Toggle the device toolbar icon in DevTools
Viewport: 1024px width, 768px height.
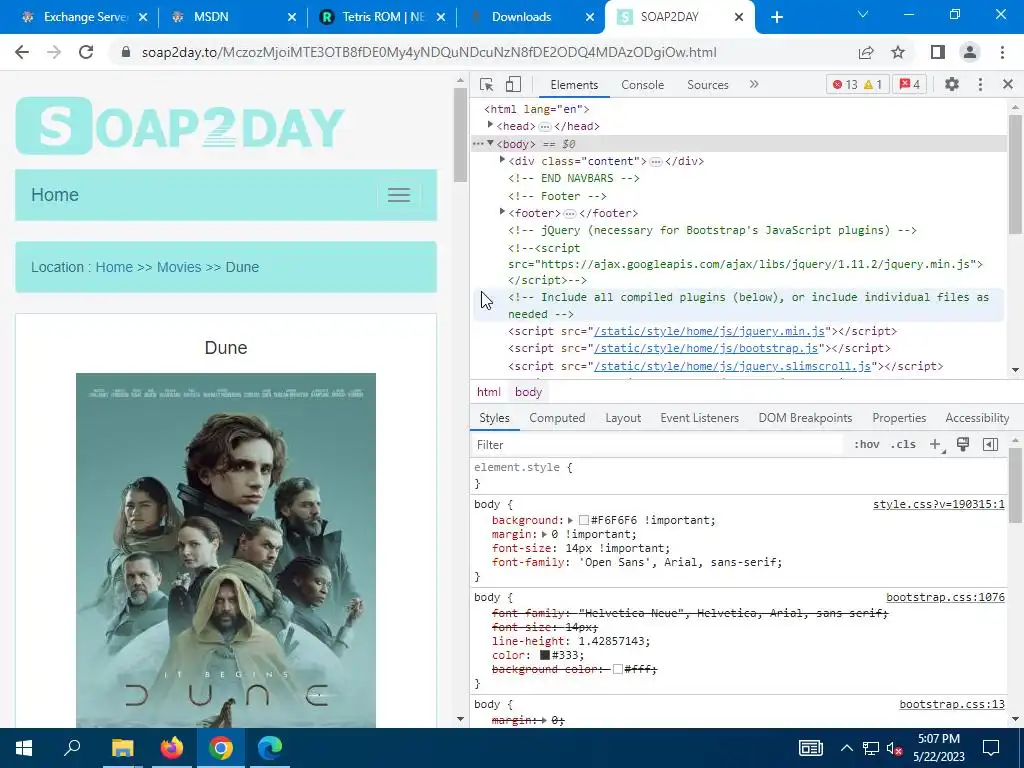(513, 84)
